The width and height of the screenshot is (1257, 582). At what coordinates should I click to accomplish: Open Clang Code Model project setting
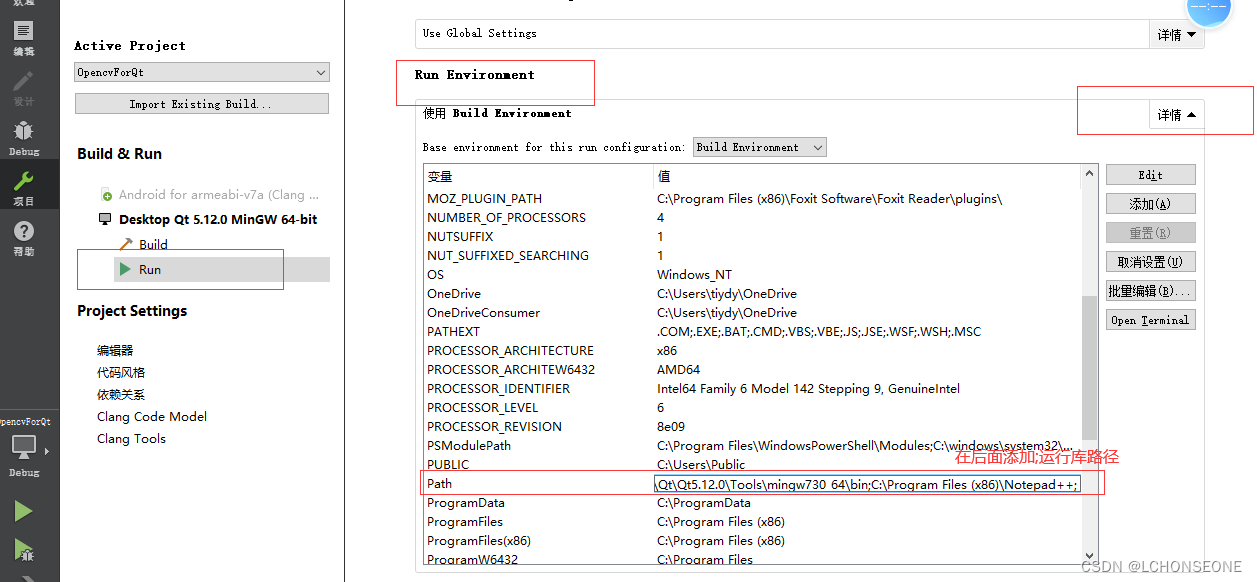[152, 416]
